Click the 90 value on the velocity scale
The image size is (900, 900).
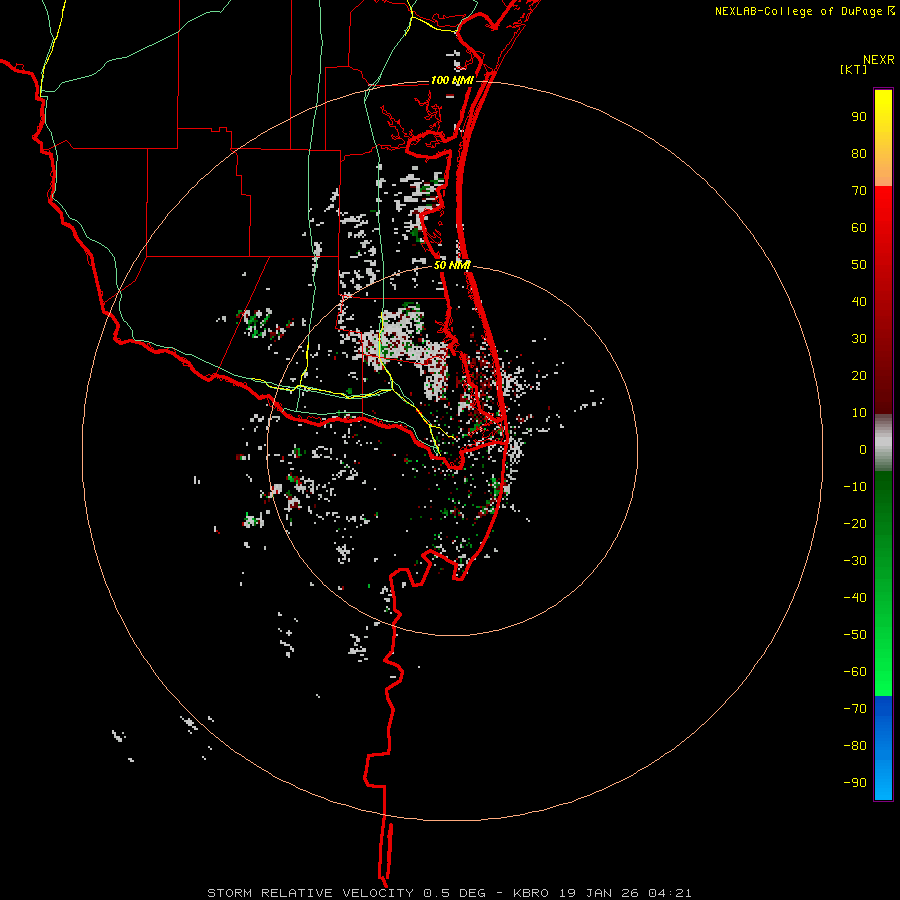point(859,117)
